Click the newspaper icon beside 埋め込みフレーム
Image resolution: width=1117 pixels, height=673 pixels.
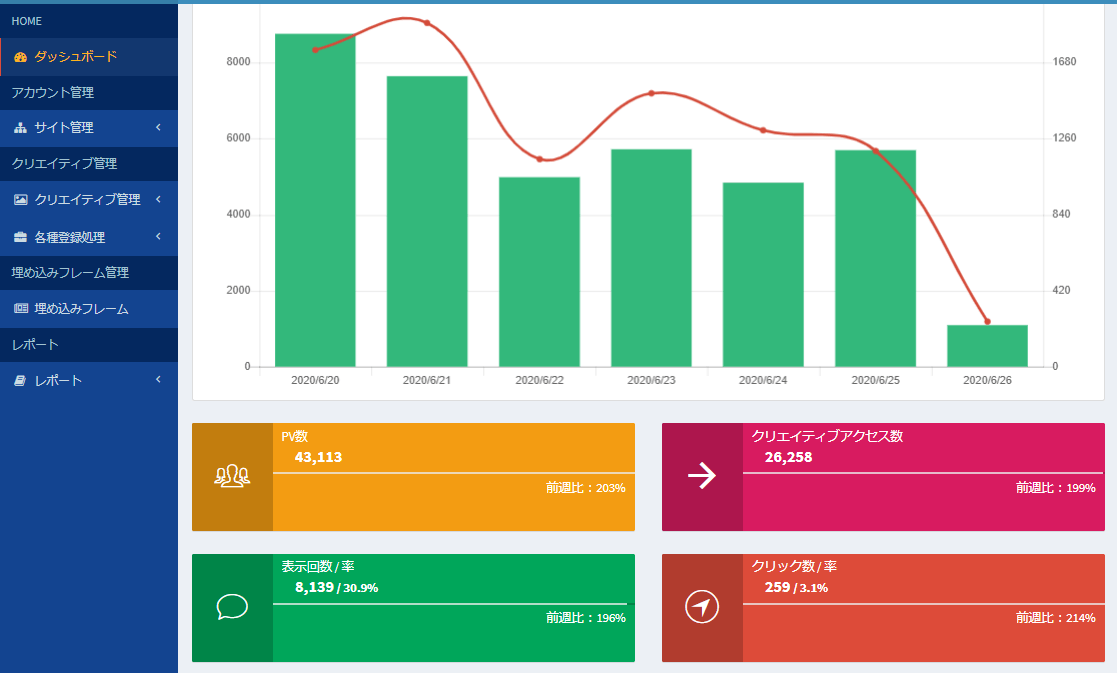[x=21, y=308]
